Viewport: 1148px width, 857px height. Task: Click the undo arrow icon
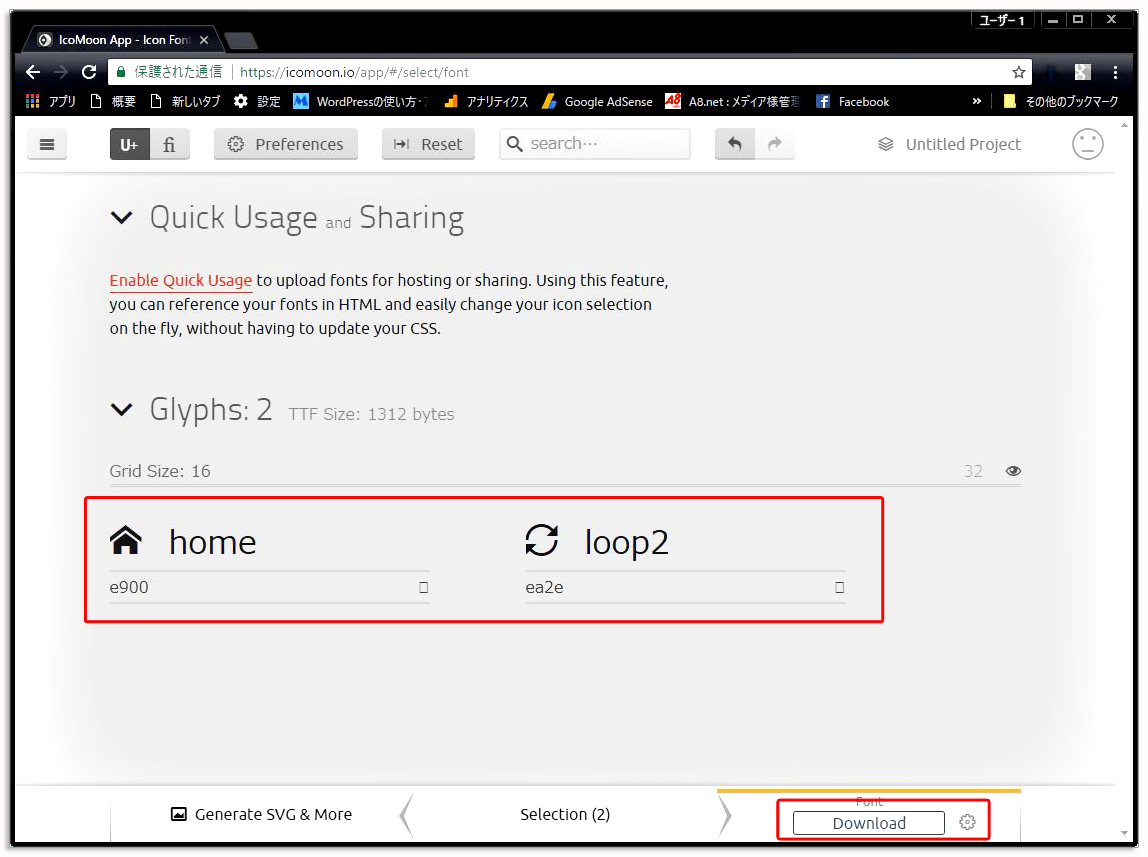click(x=735, y=144)
